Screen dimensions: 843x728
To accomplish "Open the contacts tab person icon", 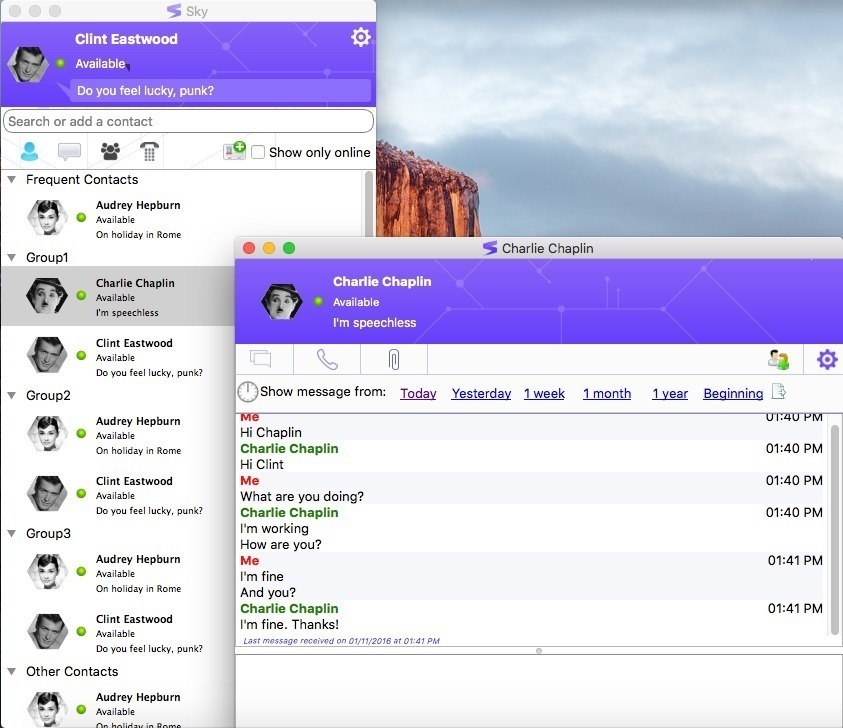I will (x=30, y=152).
